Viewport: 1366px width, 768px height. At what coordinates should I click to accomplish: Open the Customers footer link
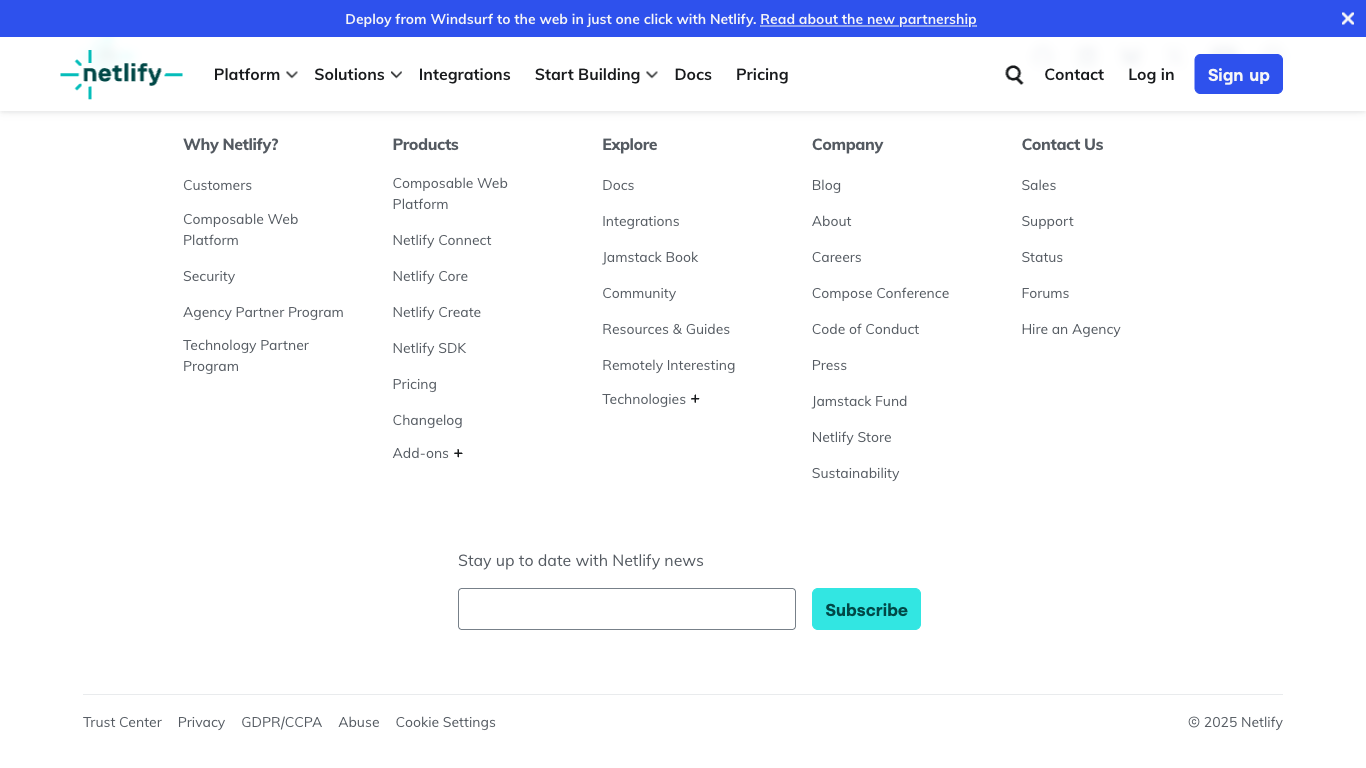coord(217,185)
